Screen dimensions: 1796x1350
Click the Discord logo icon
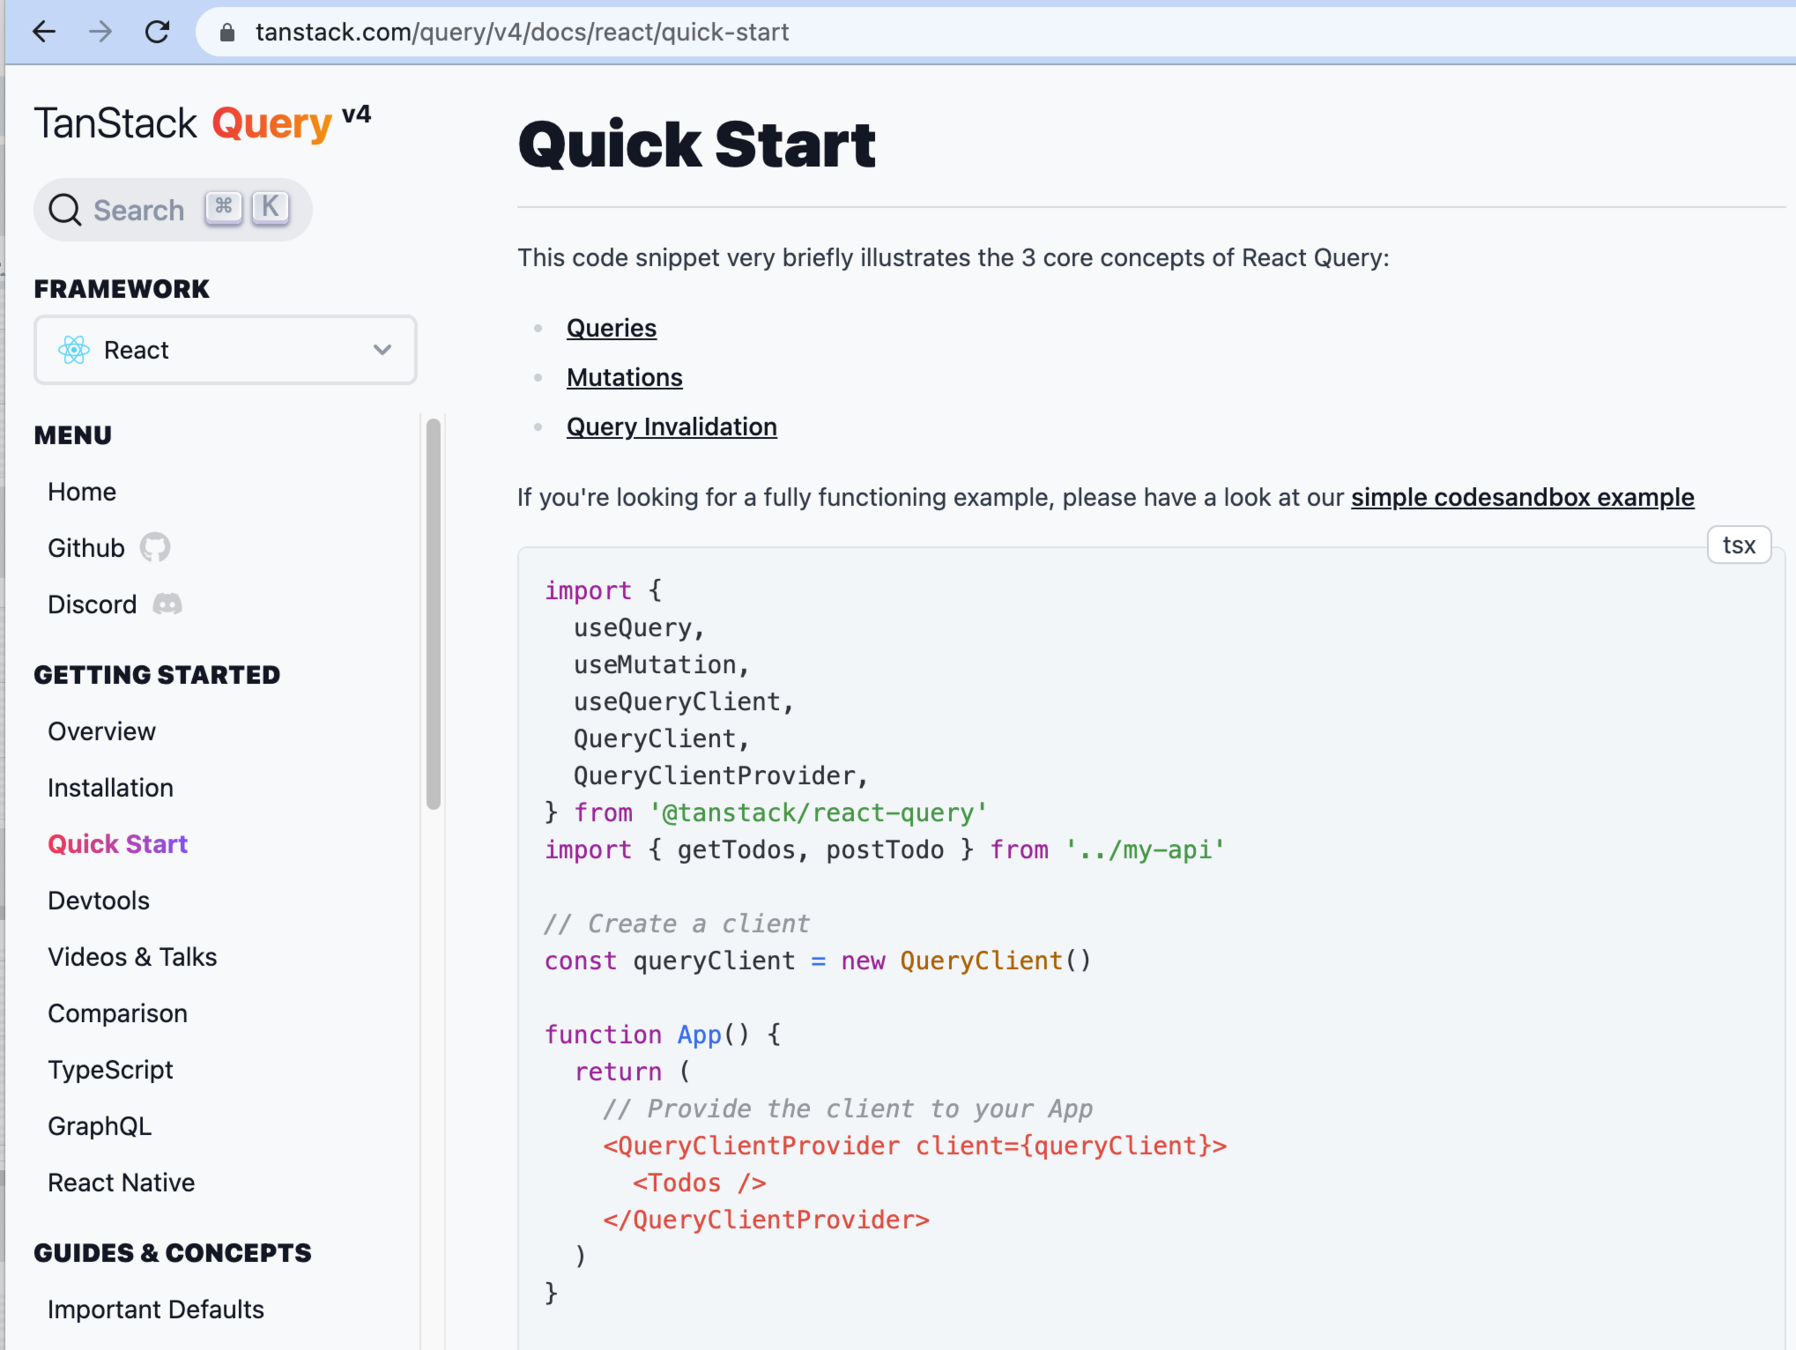(x=167, y=604)
